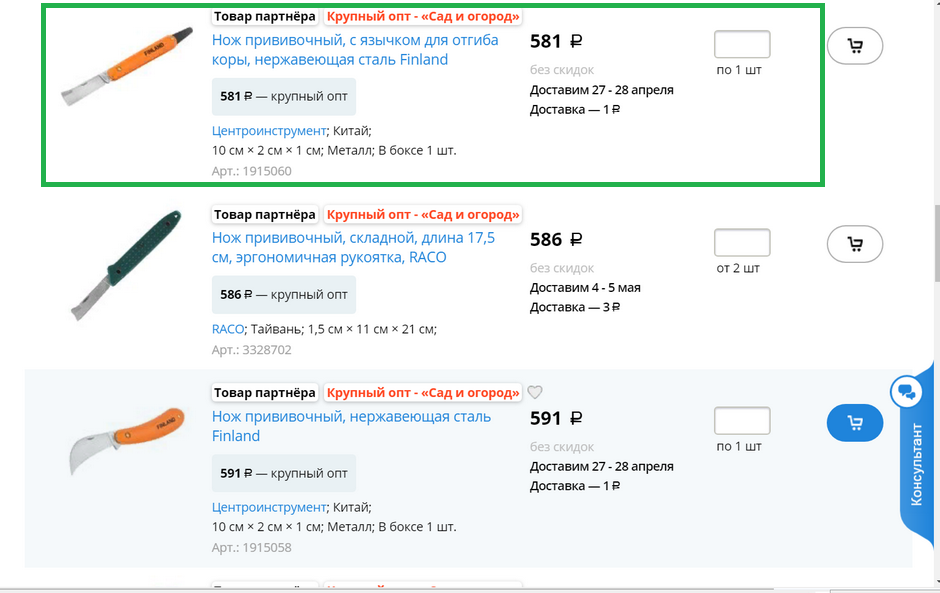Enter quantity box for 591 ₽ knife
The image size is (940, 593).
pos(742,421)
